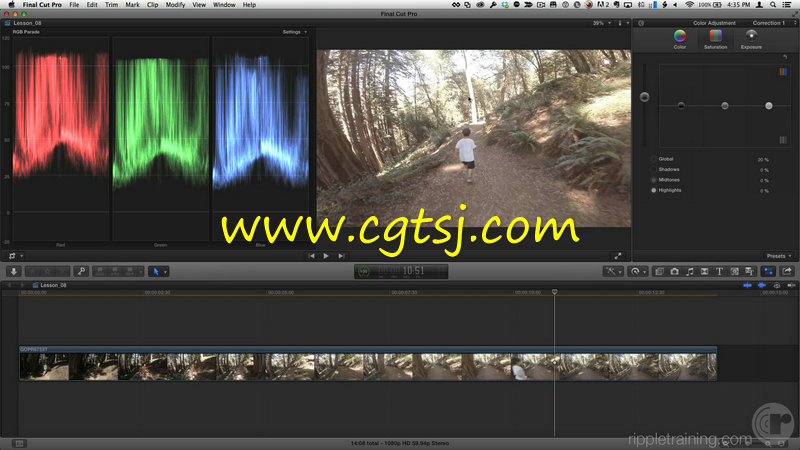Open the Correction 1 popup menu
800x450 pixels.
[x=773, y=23]
